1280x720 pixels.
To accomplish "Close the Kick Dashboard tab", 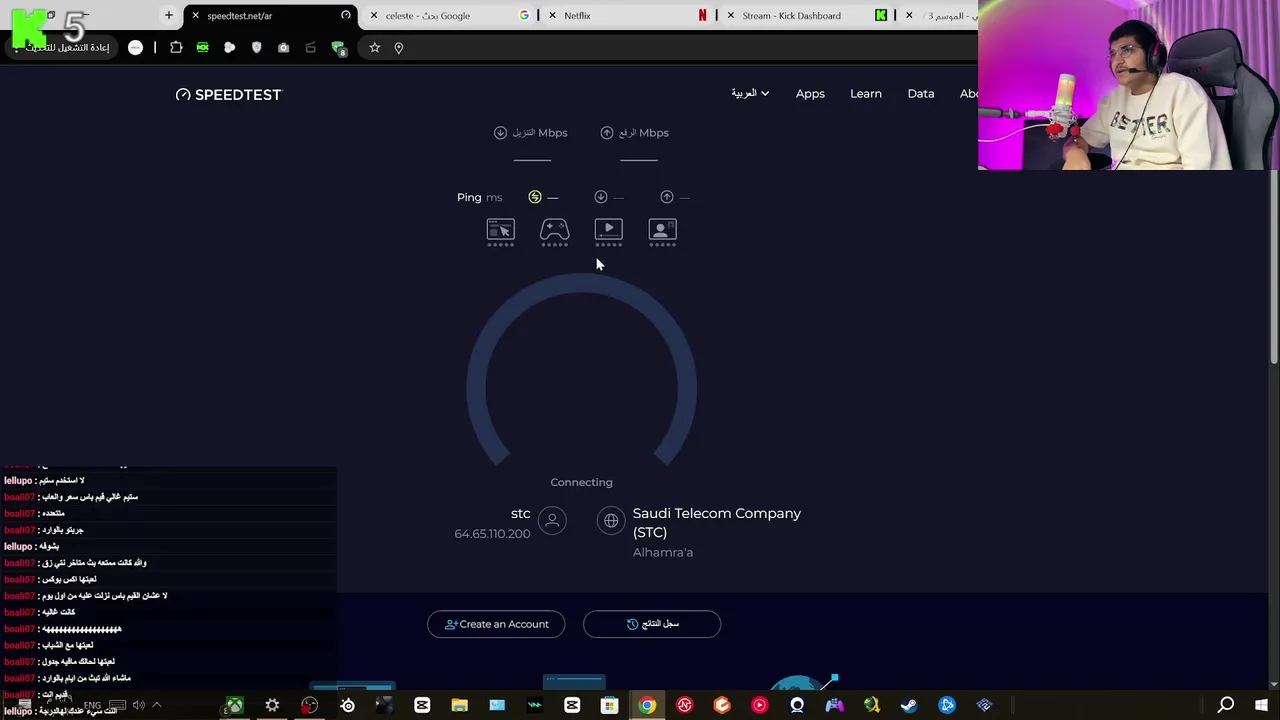I will coord(731,15).
